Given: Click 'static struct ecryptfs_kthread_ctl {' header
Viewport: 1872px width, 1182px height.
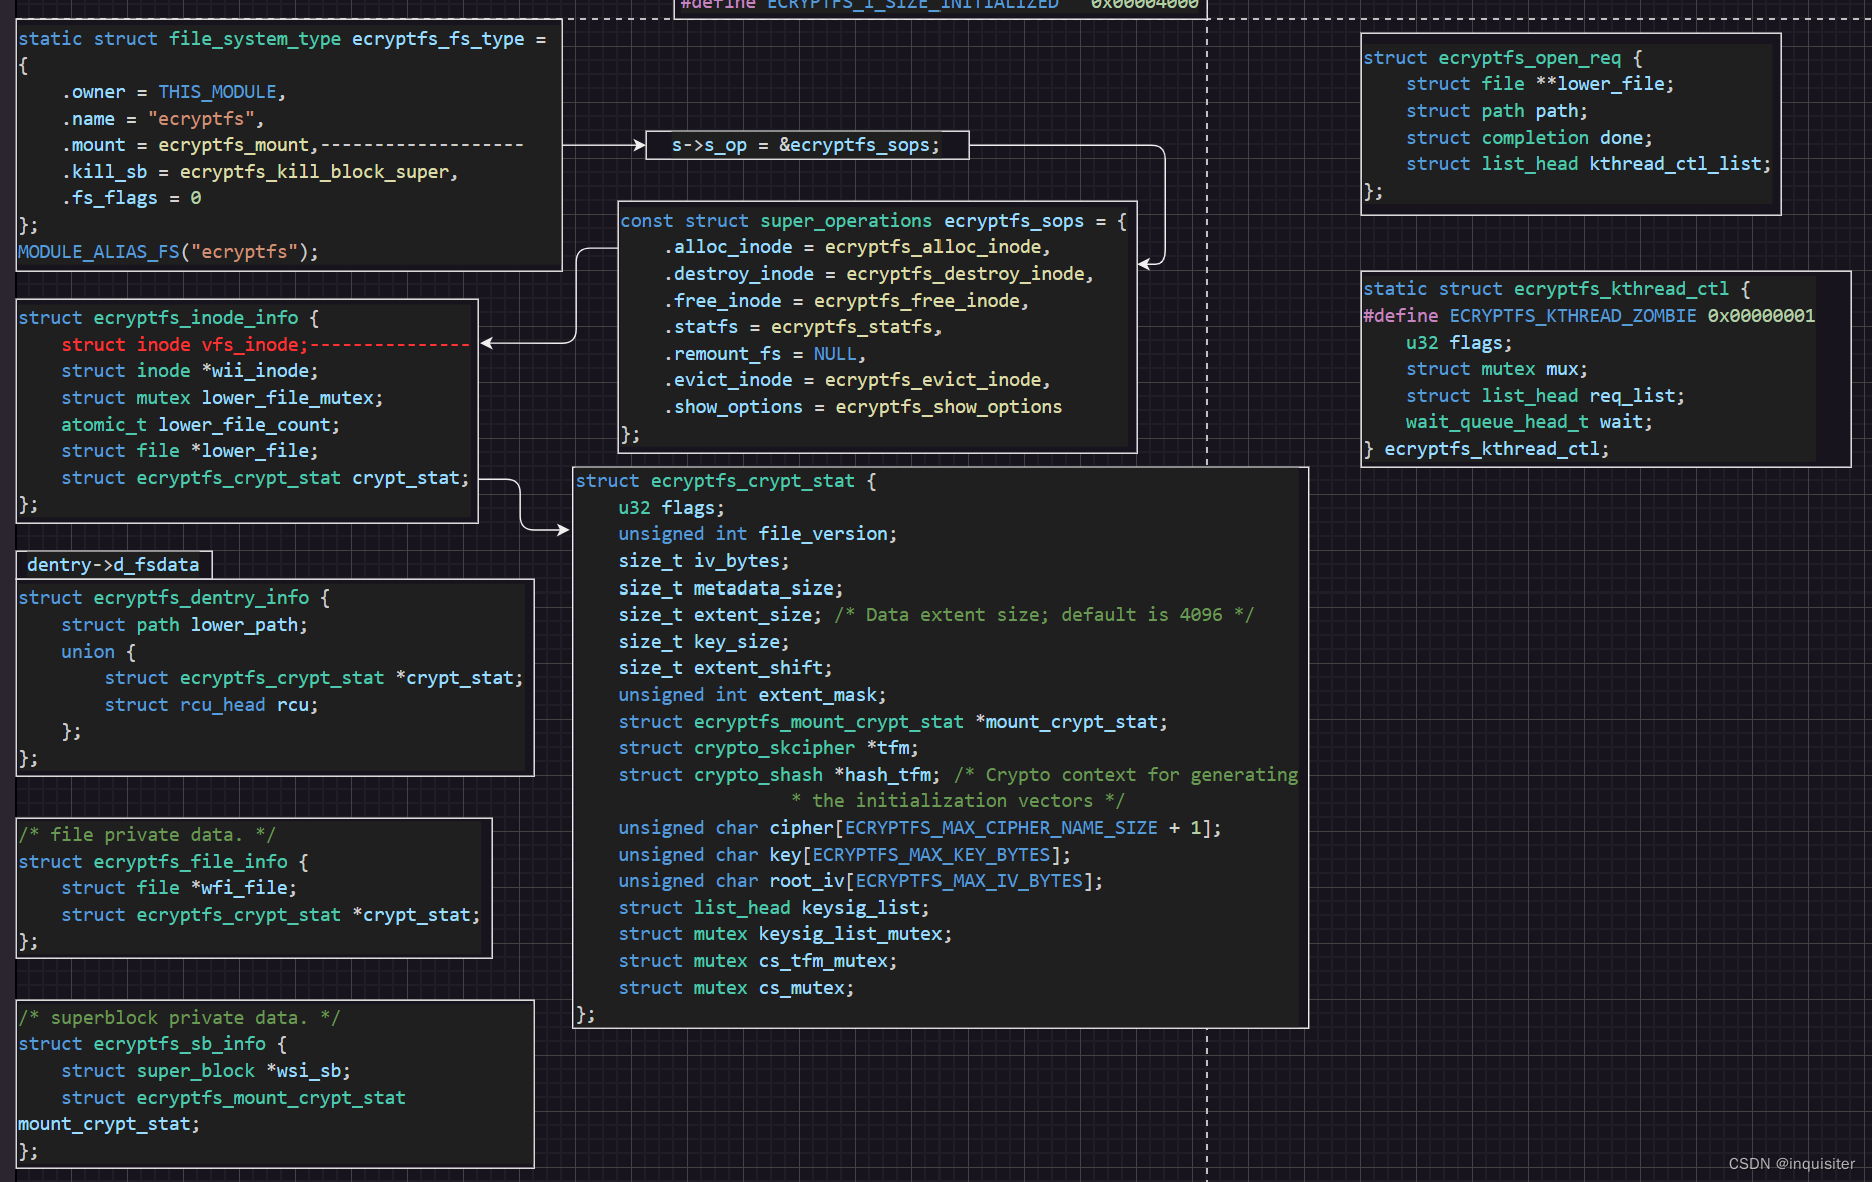Looking at the screenshot, I should pyautogui.click(x=1557, y=289).
